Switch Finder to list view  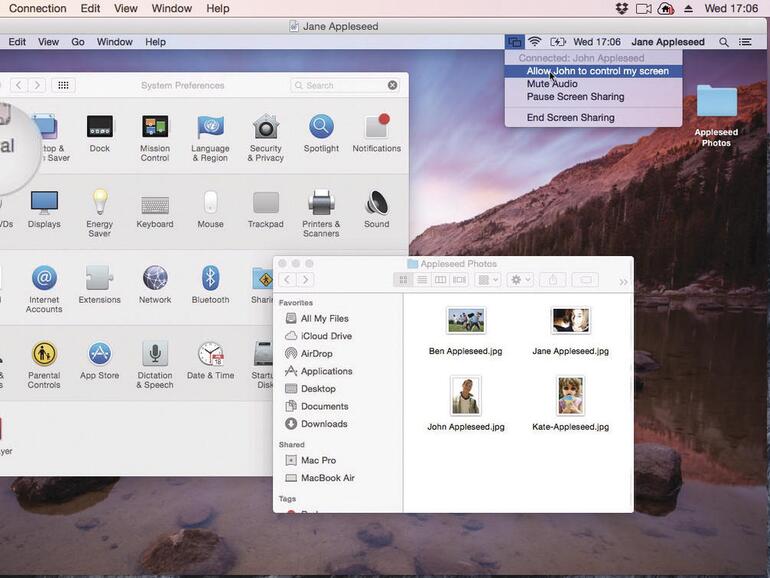click(422, 280)
